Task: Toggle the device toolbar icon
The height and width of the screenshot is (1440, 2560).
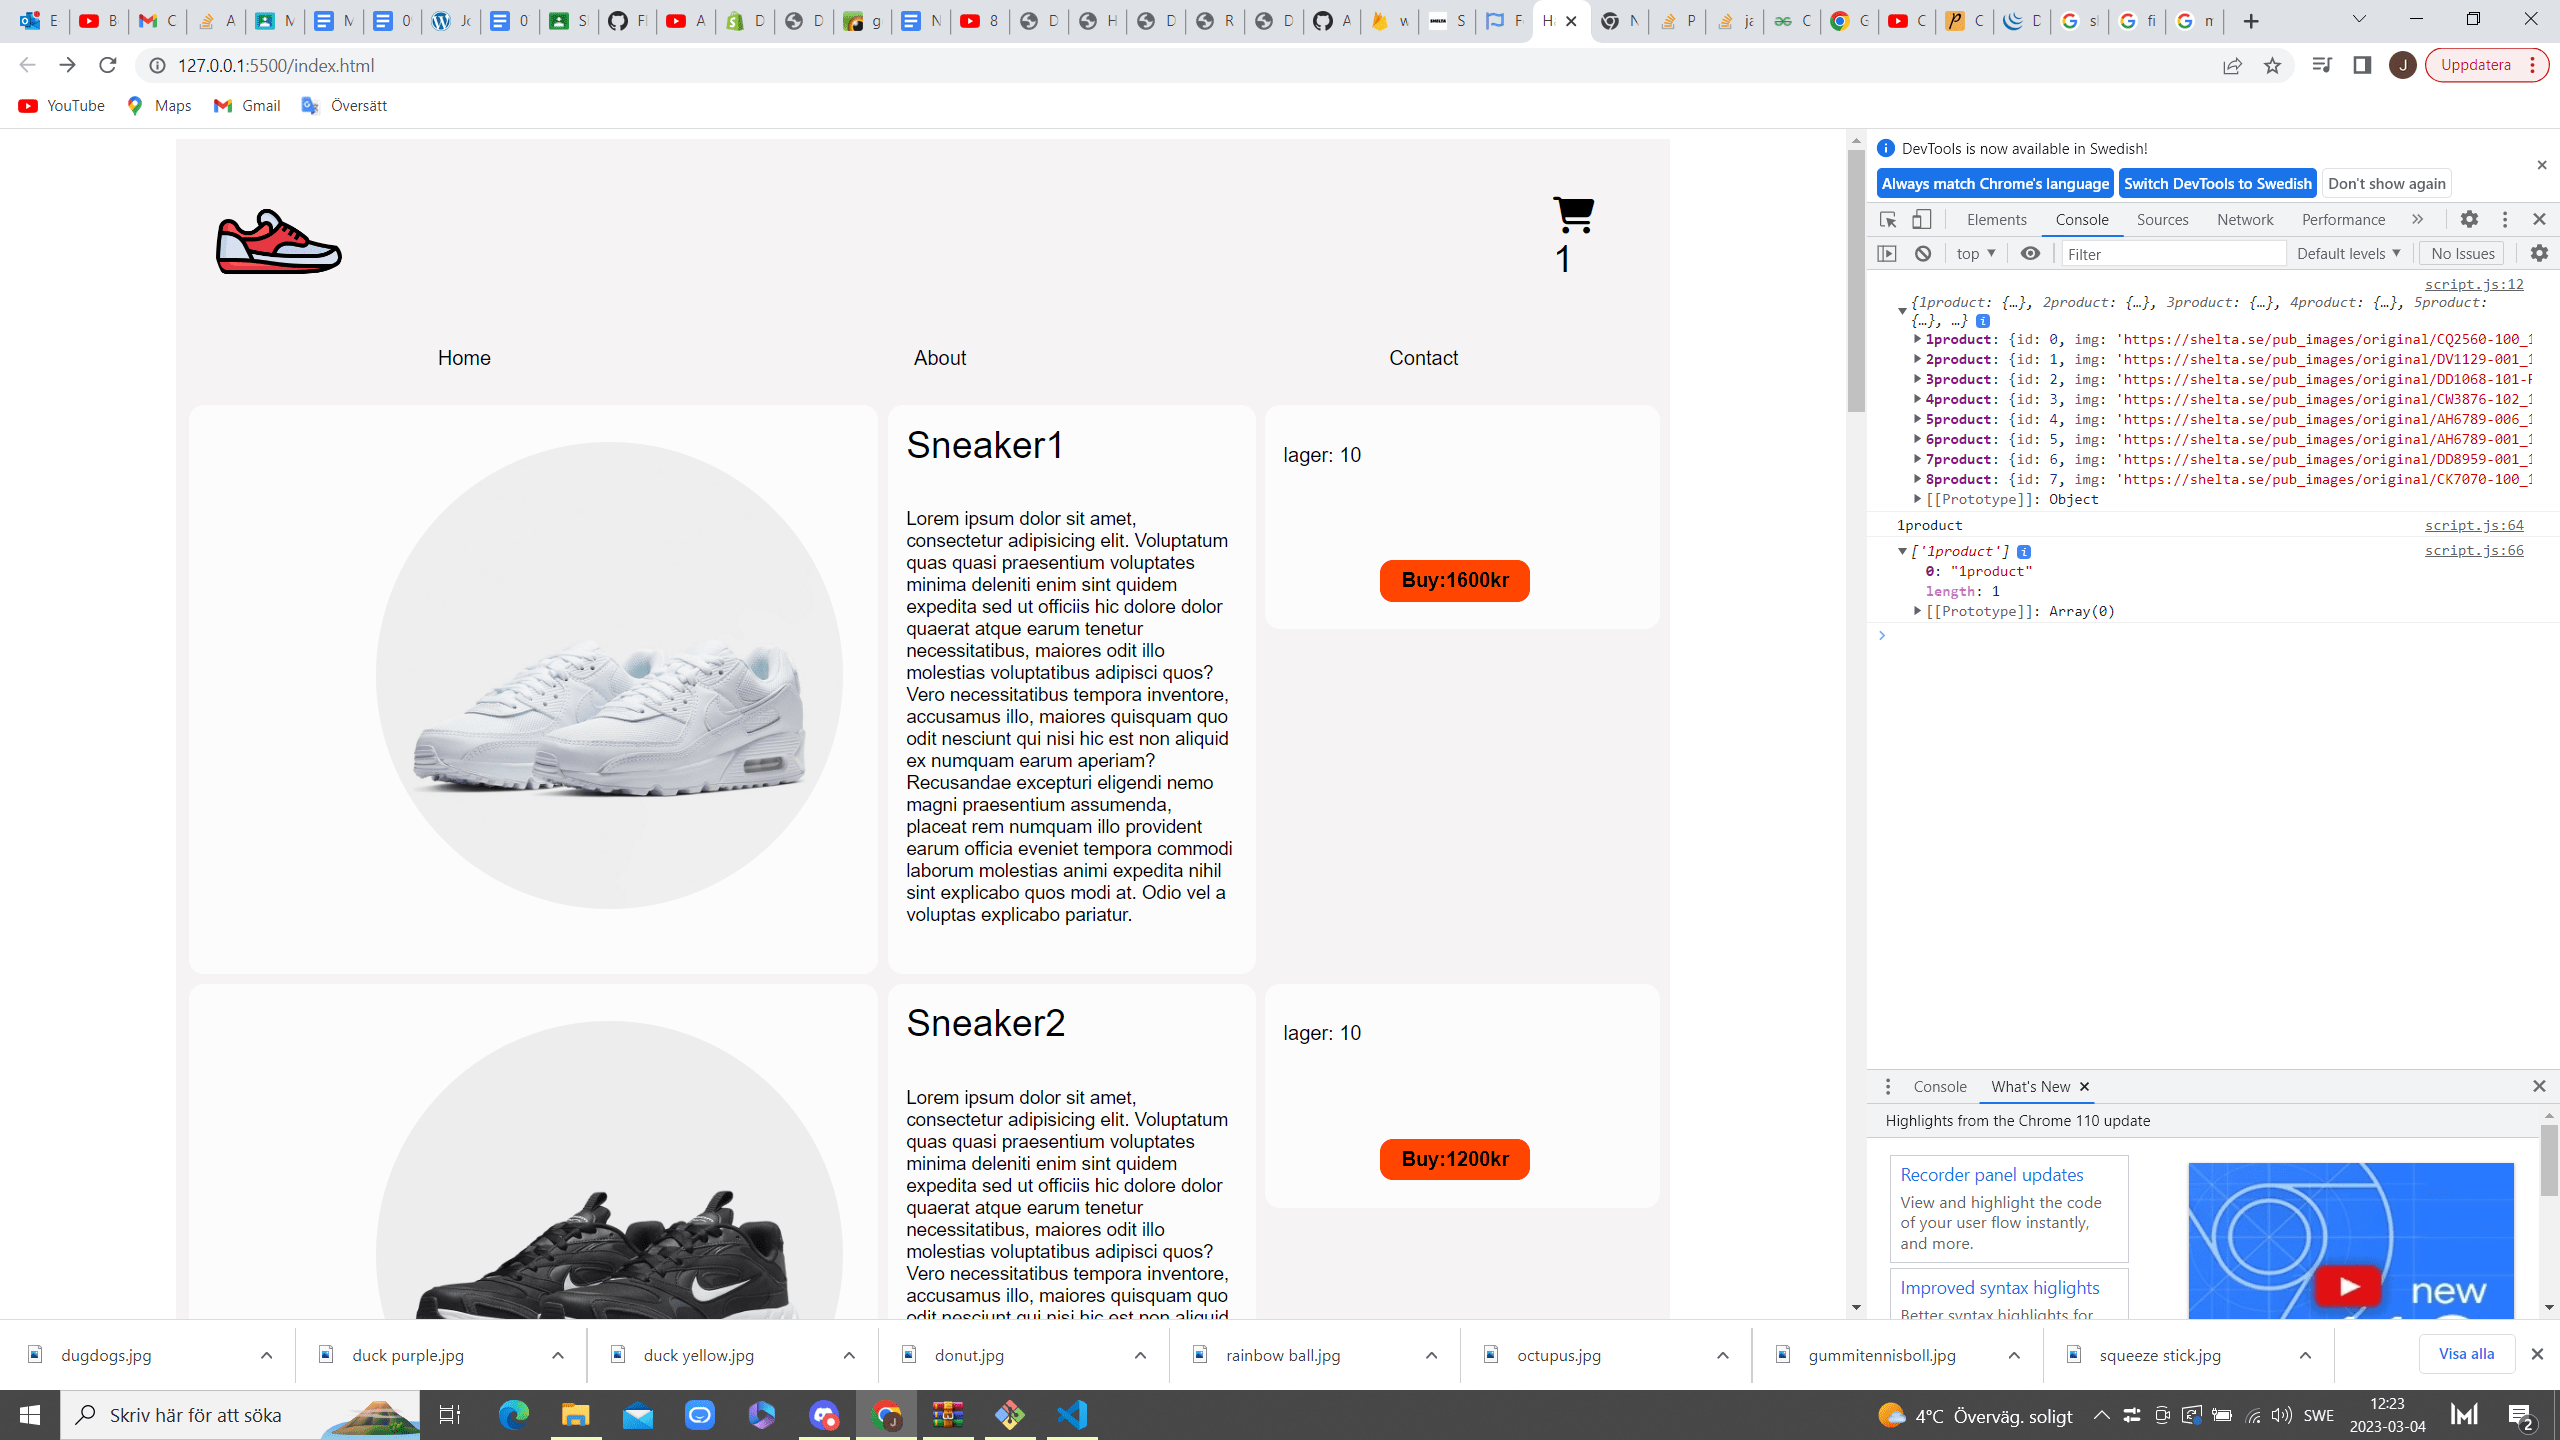Action: pyautogui.click(x=1922, y=219)
